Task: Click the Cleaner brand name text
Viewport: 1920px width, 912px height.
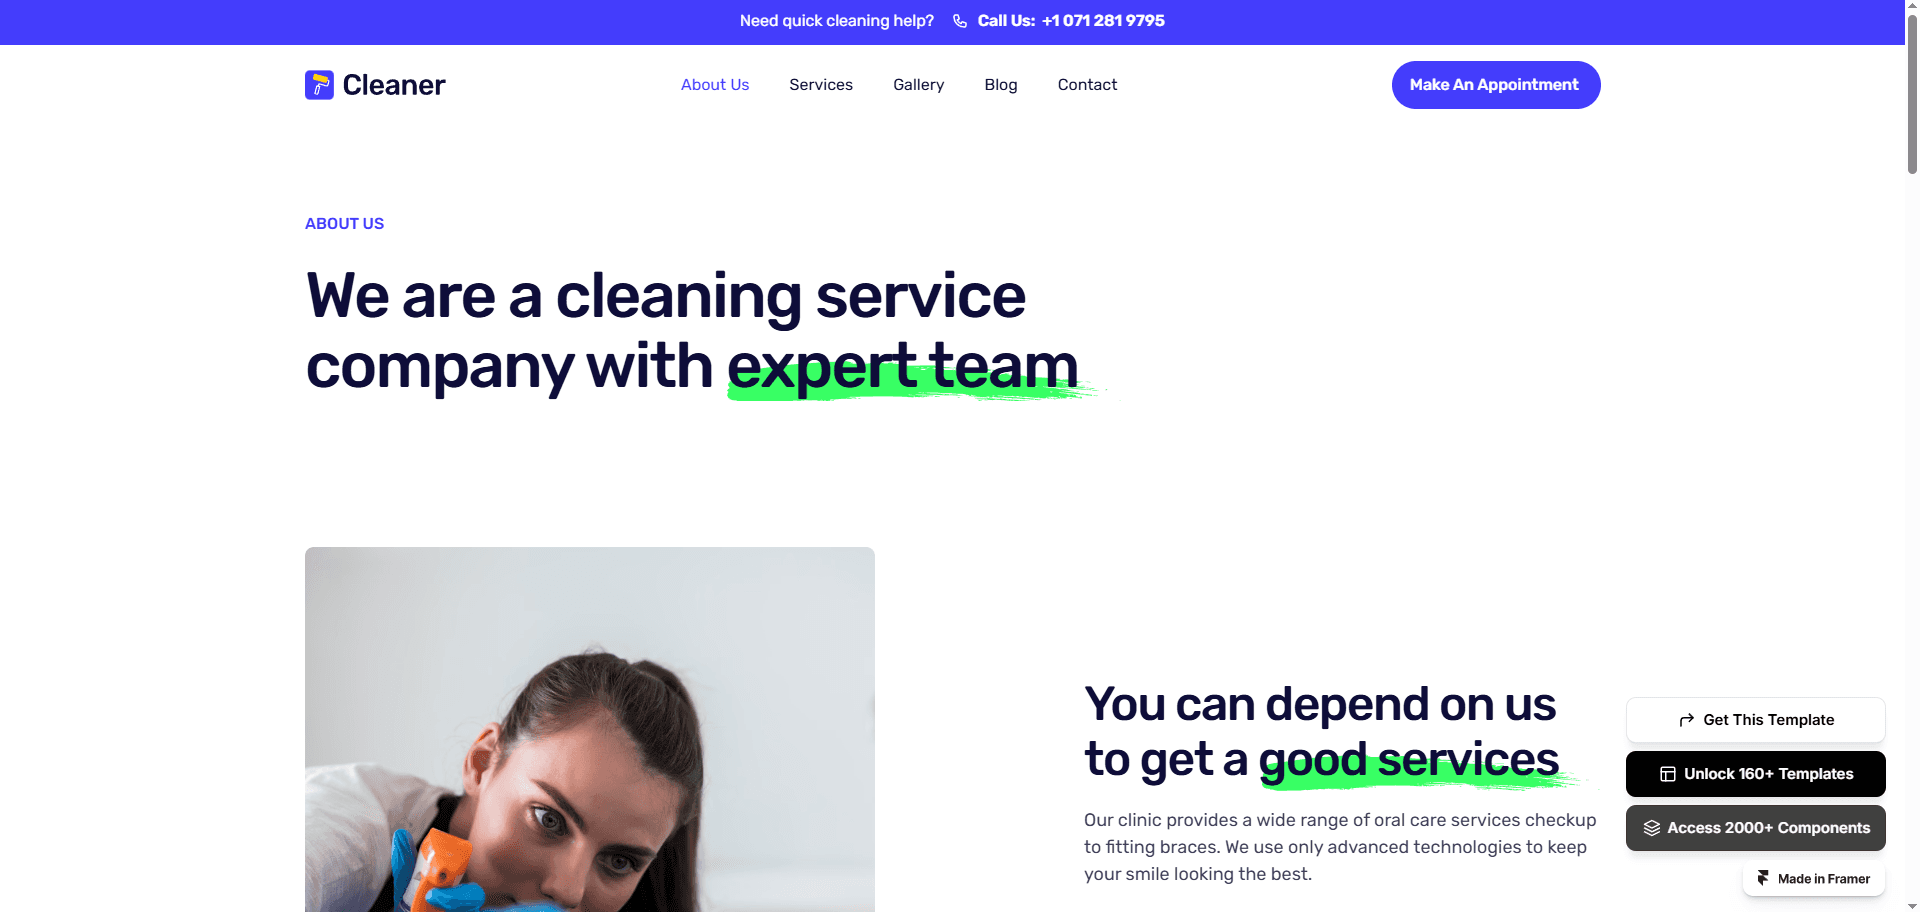Action: coord(394,85)
